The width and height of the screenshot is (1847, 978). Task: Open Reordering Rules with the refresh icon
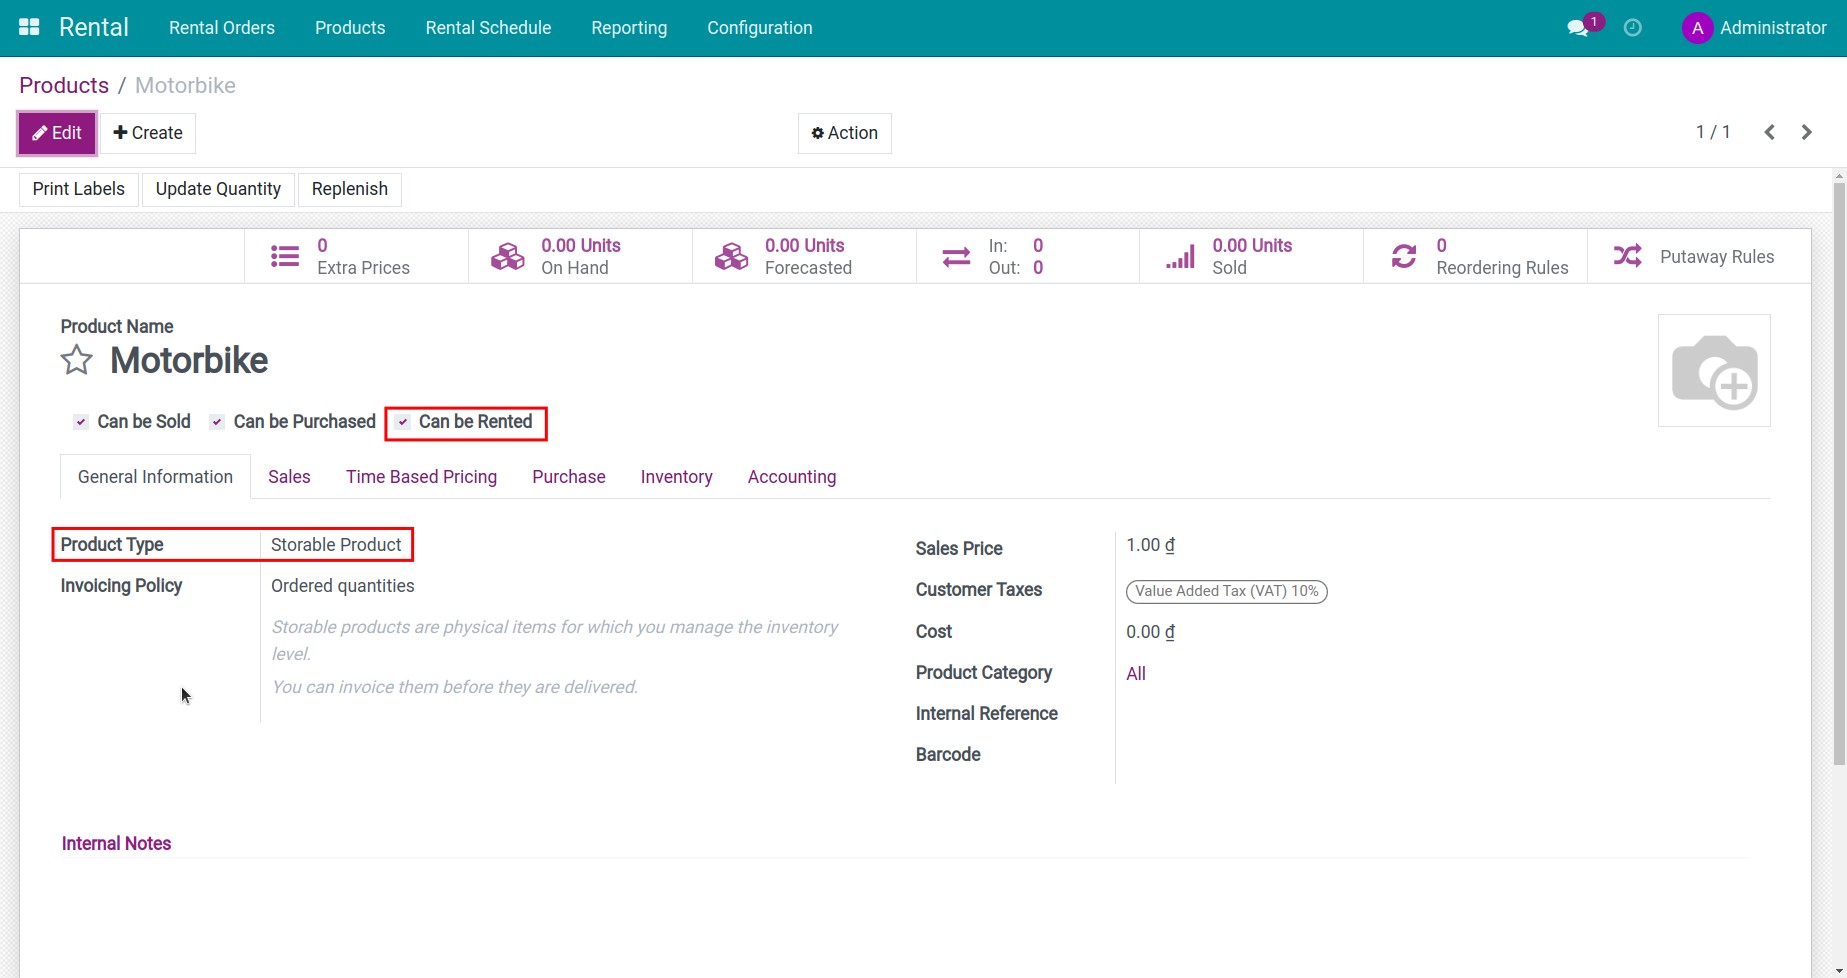point(1404,255)
